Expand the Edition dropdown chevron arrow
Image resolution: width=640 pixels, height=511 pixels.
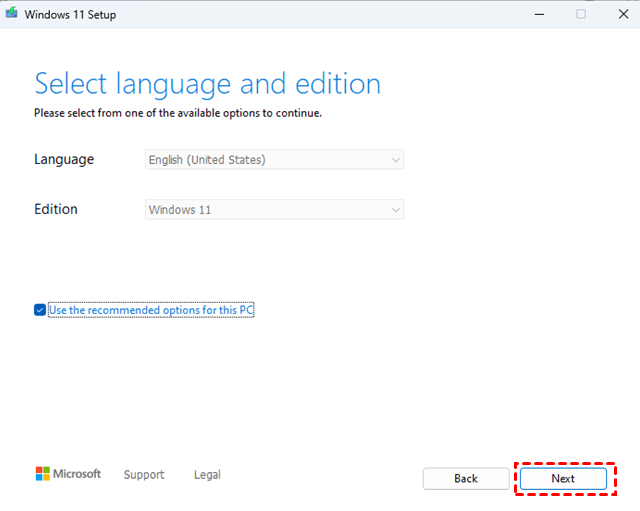point(396,210)
